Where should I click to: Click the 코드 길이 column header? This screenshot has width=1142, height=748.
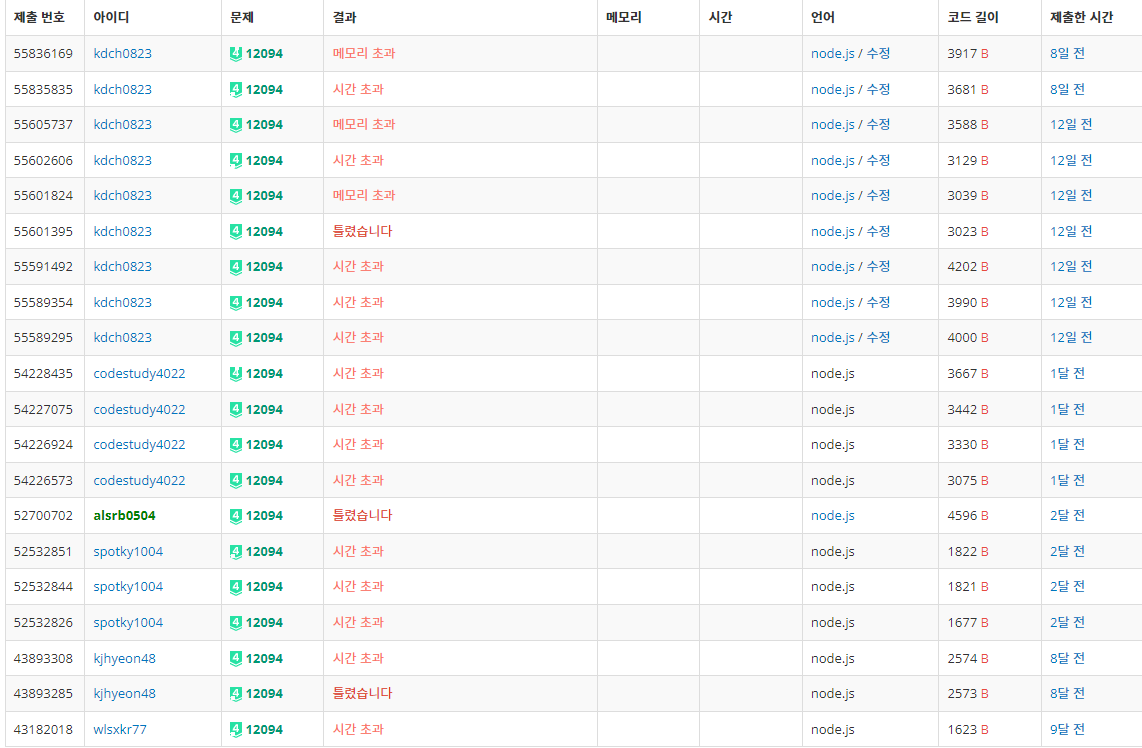point(973,17)
